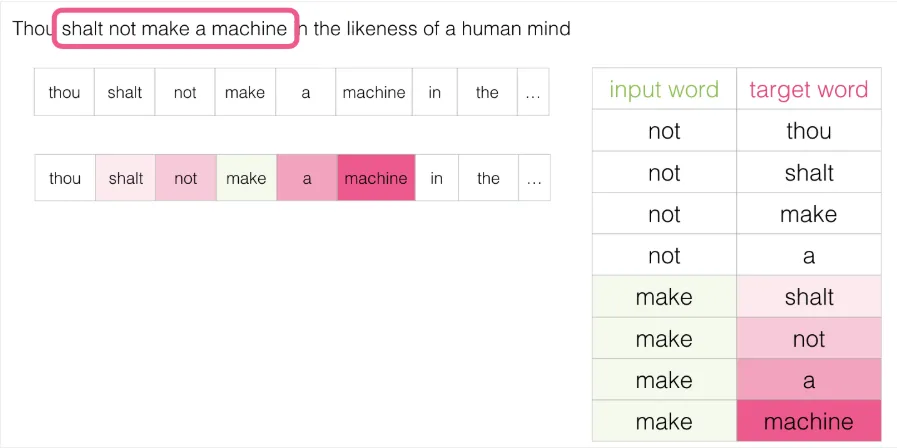Click the green "make" cell in the word row

(246, 179)
